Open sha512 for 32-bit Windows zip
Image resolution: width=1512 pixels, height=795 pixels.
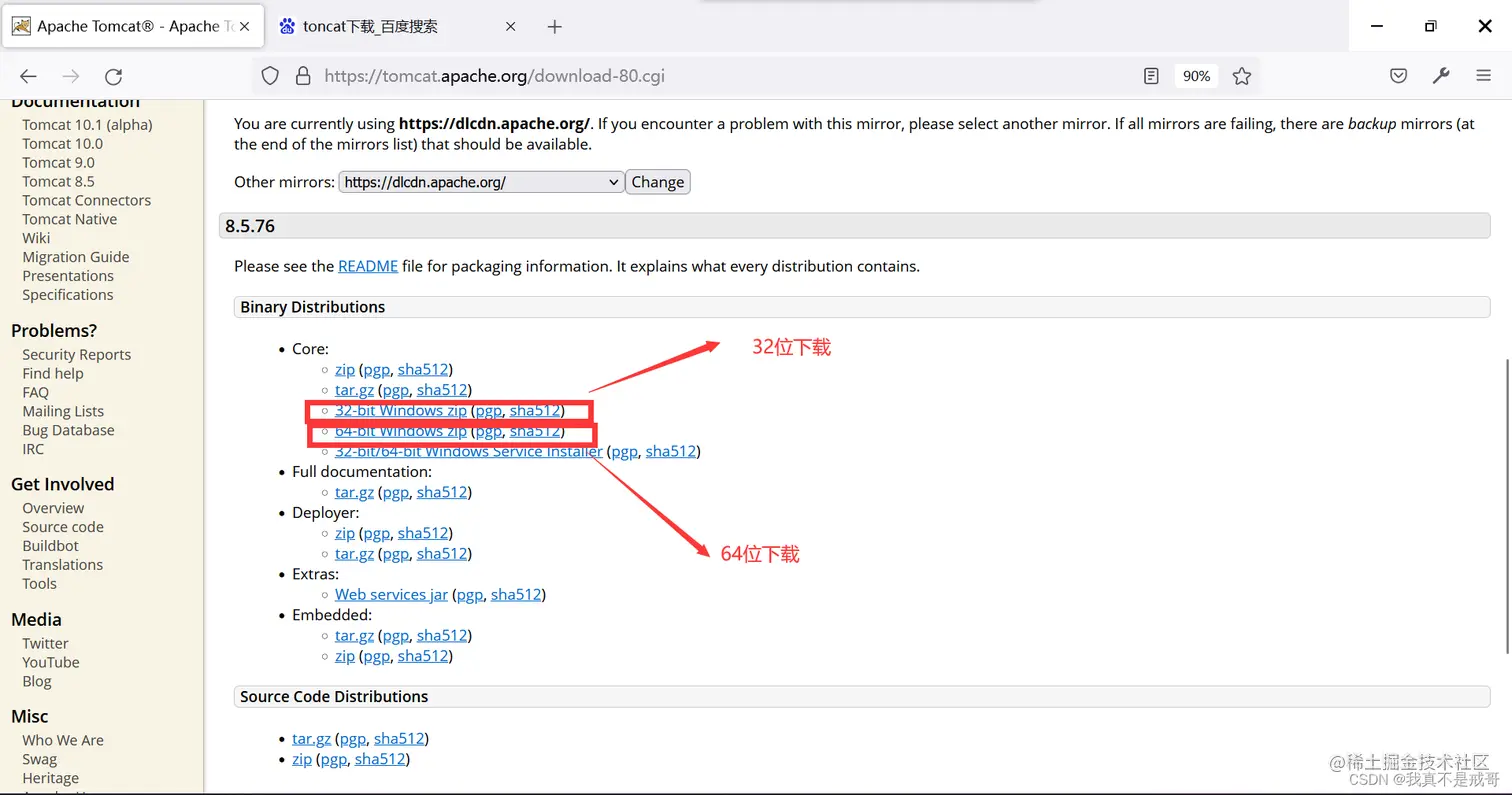(x=535, y=411)
